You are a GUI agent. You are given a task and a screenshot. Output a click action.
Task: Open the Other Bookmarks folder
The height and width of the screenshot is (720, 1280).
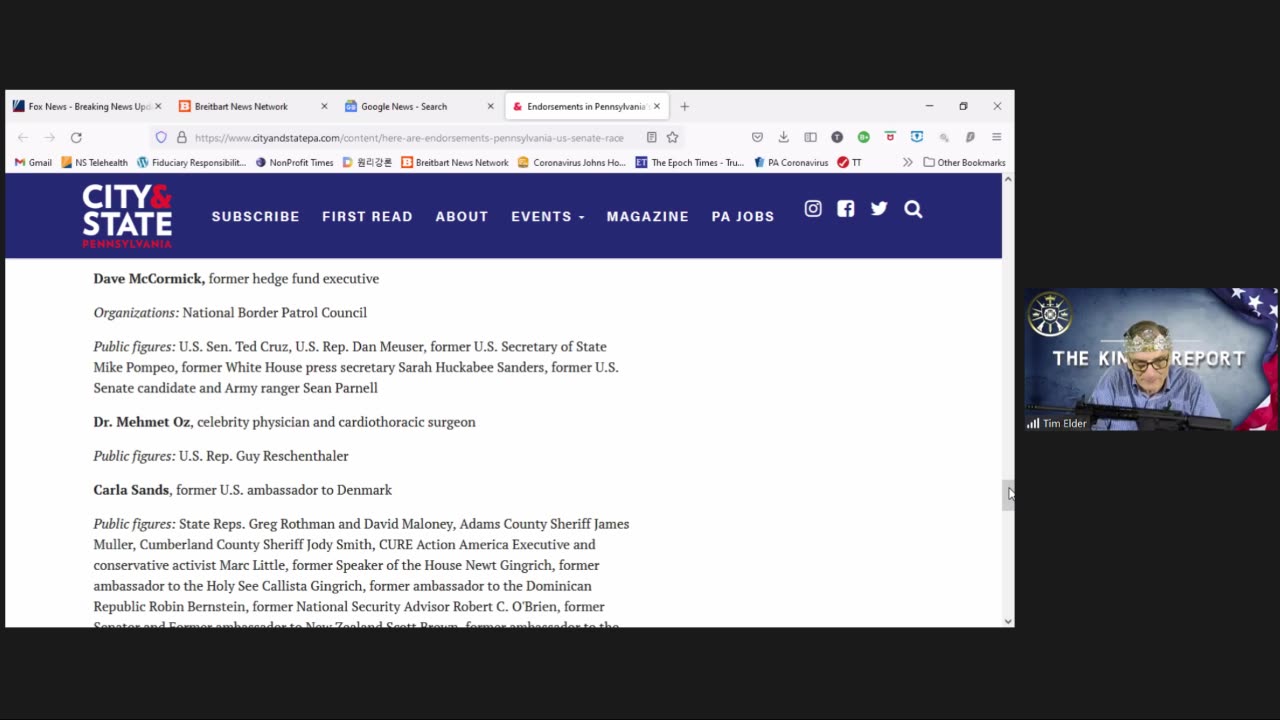tap(964, 162)
